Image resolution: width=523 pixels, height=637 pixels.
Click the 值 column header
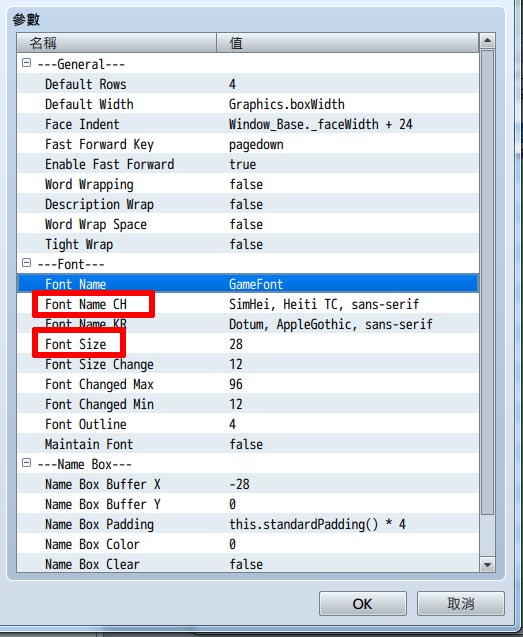pyautogui.click(x=347, y=43)
